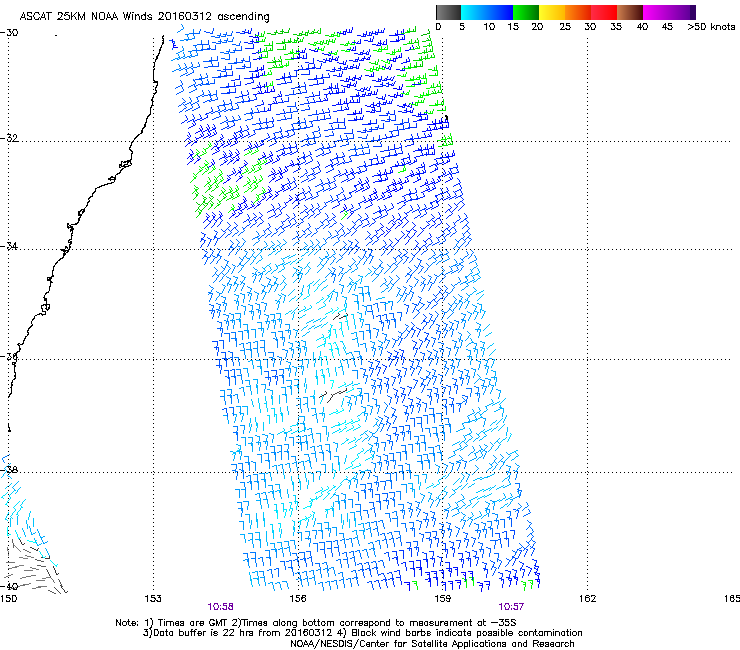Click the 'Data buffer is 22 hrs' note
Viewport: 740px width, 650px height.
coord(362,633)
